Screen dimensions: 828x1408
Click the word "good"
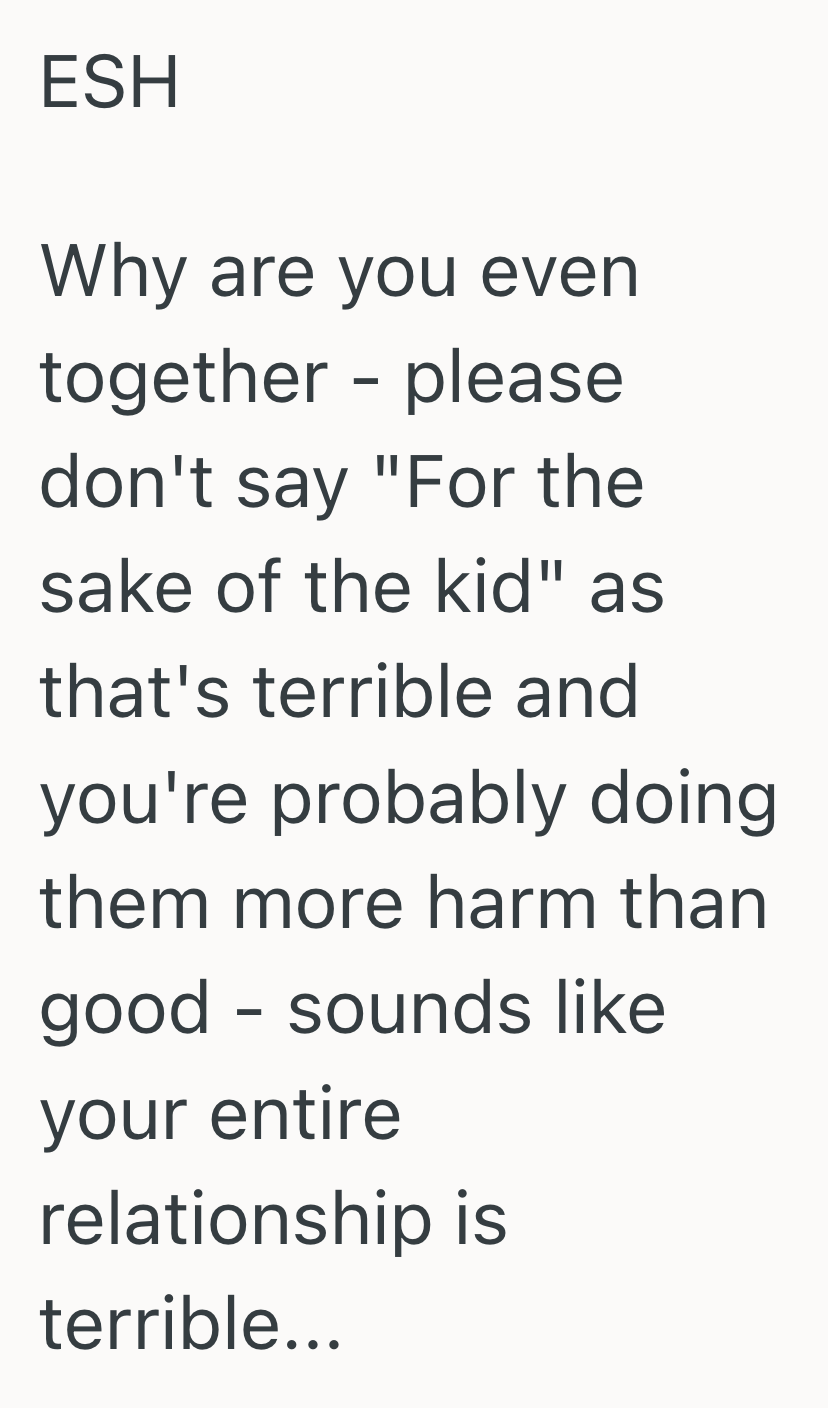click(125, 1008)
